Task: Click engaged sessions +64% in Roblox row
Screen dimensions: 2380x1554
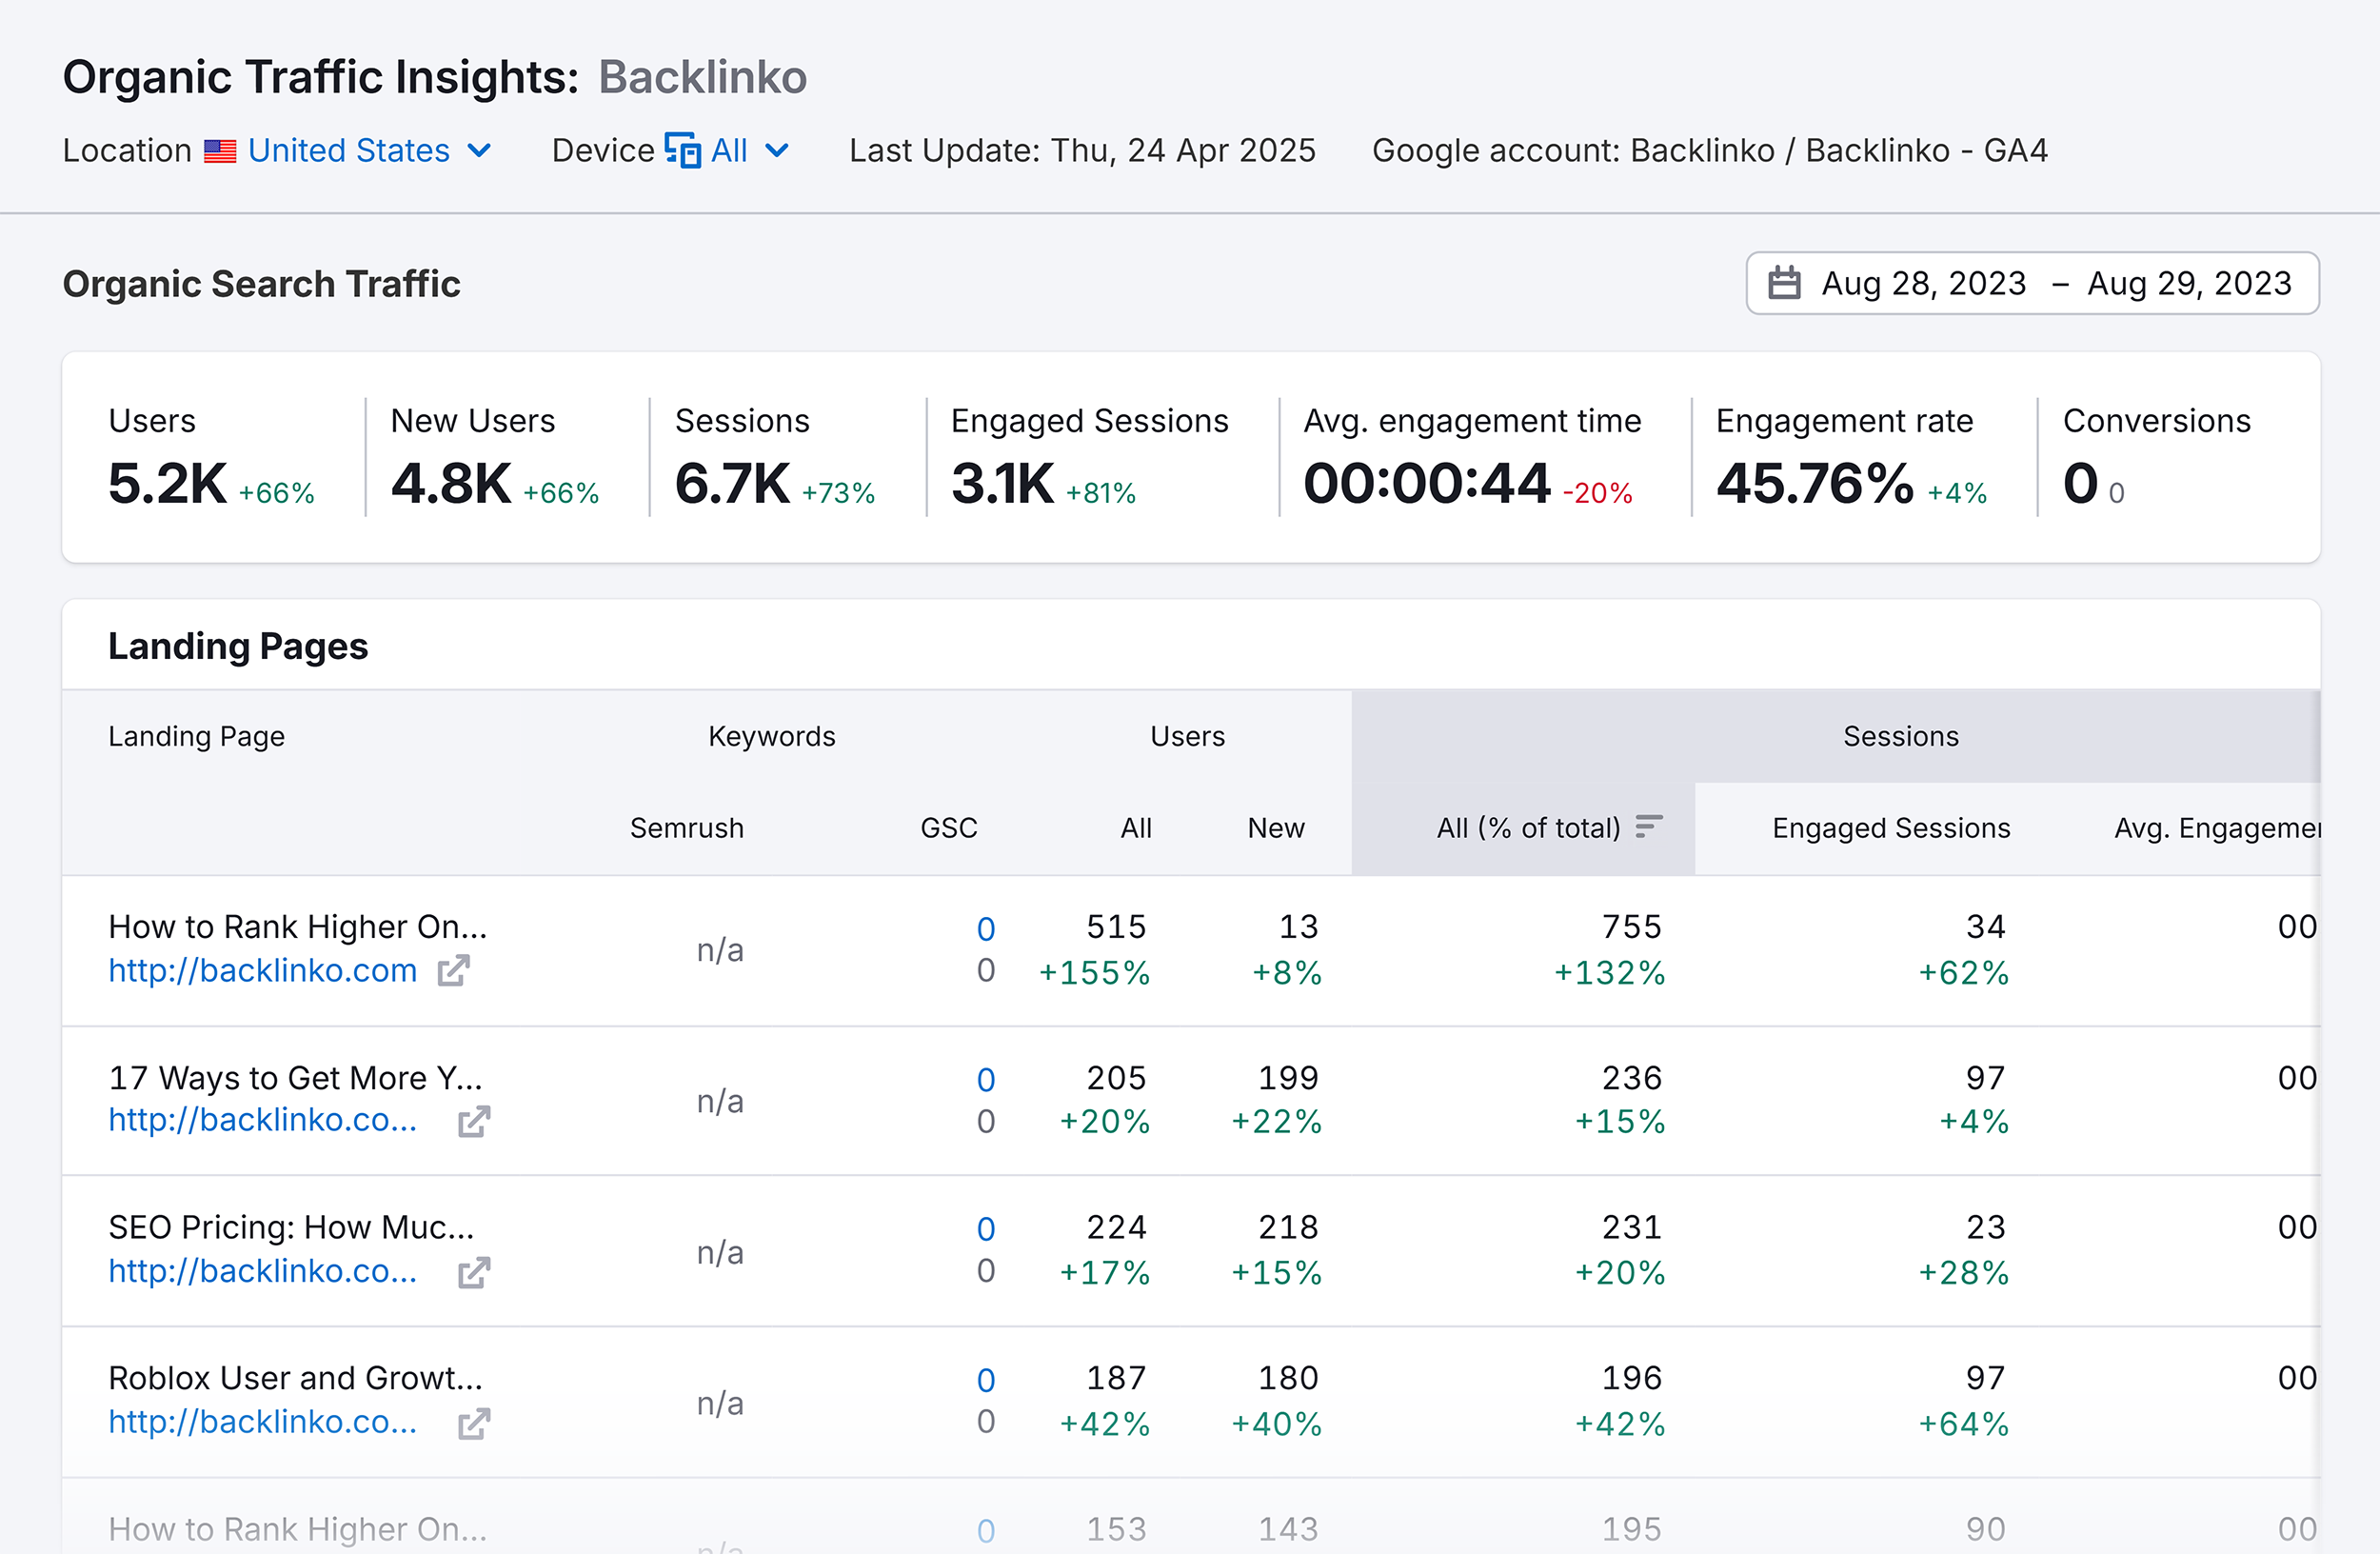Action: pyautogui.click(x=1963, y=1424)
